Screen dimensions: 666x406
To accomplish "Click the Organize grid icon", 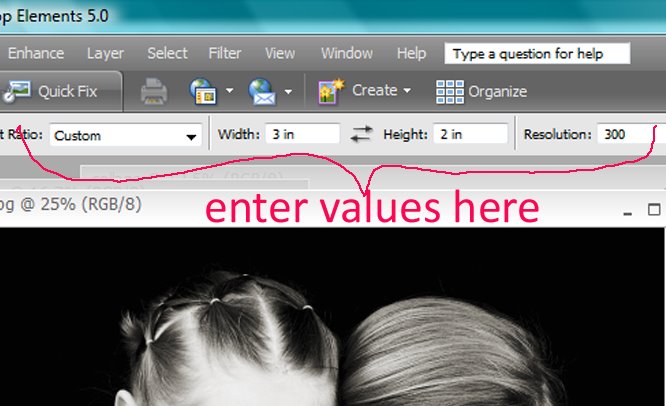I will point(450,92).
